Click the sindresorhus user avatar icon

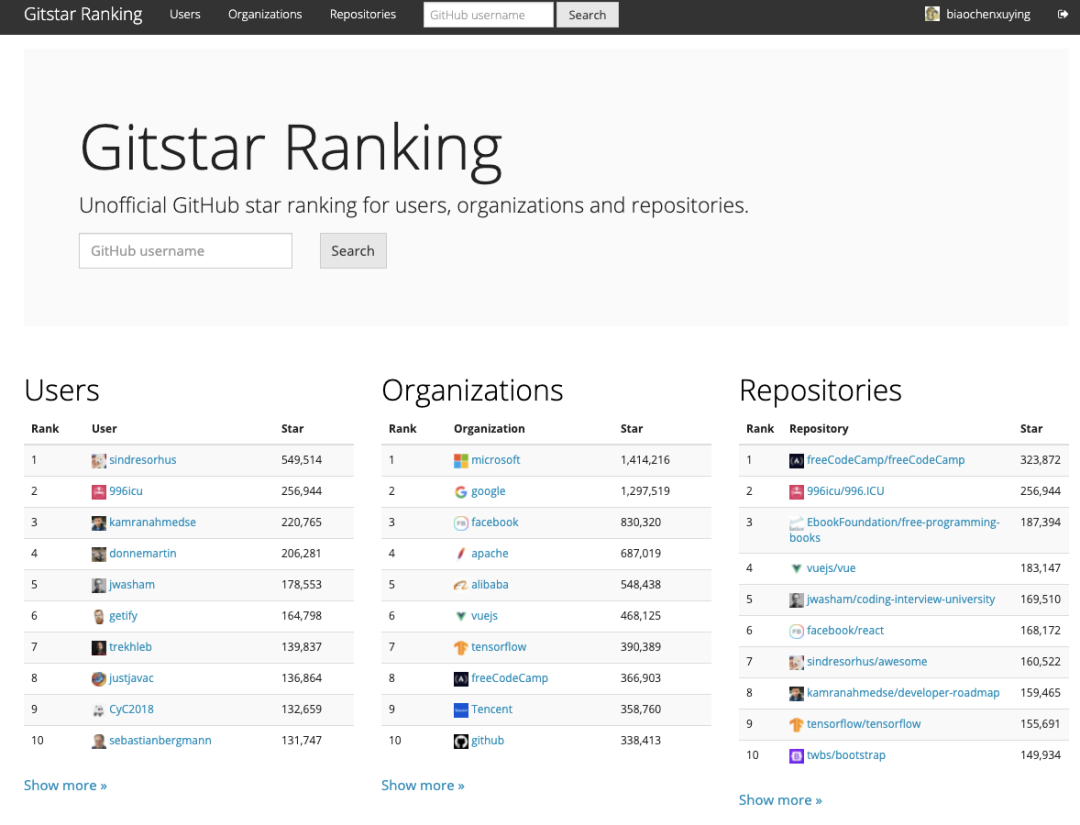click(x=99, y=461)
